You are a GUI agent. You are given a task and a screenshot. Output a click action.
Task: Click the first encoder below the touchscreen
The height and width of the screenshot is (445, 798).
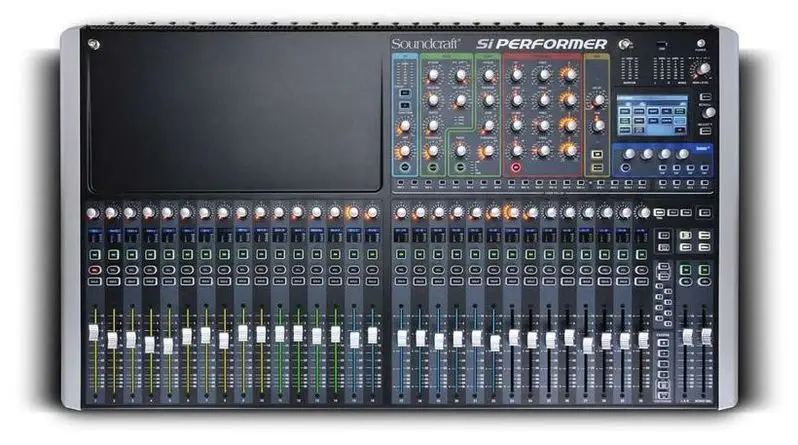[628, 154]
